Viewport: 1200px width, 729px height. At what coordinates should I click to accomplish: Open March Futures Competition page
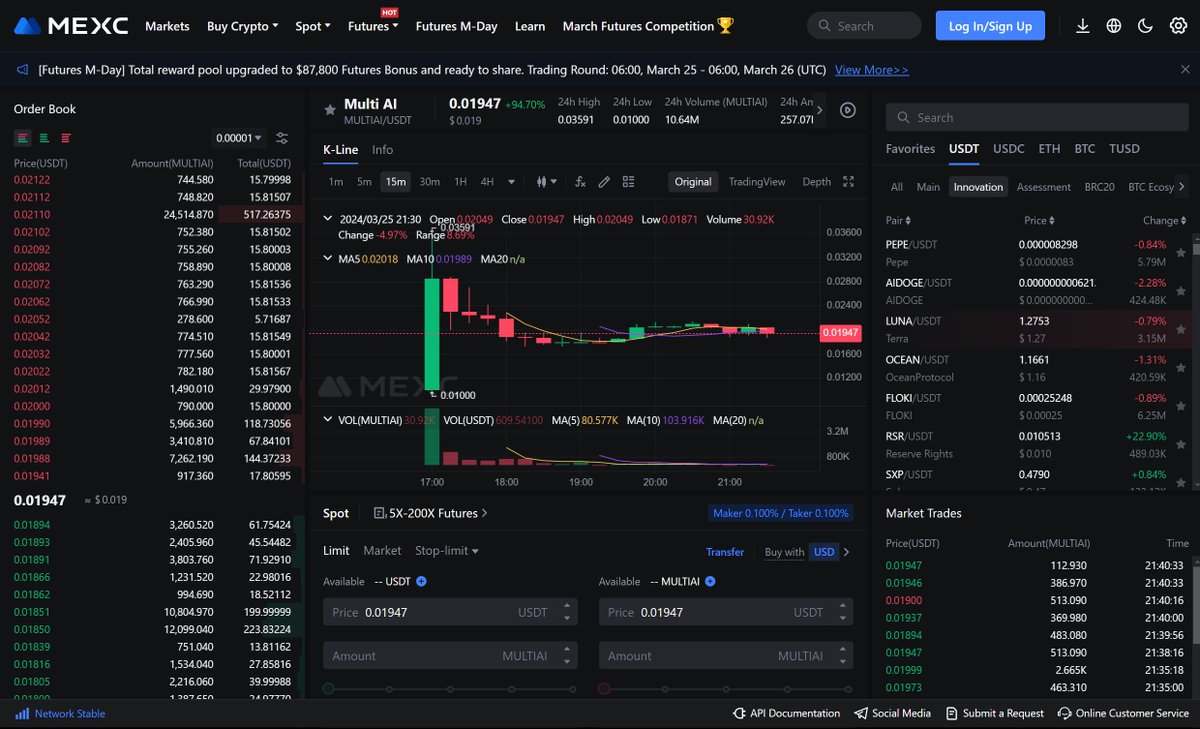648,26
